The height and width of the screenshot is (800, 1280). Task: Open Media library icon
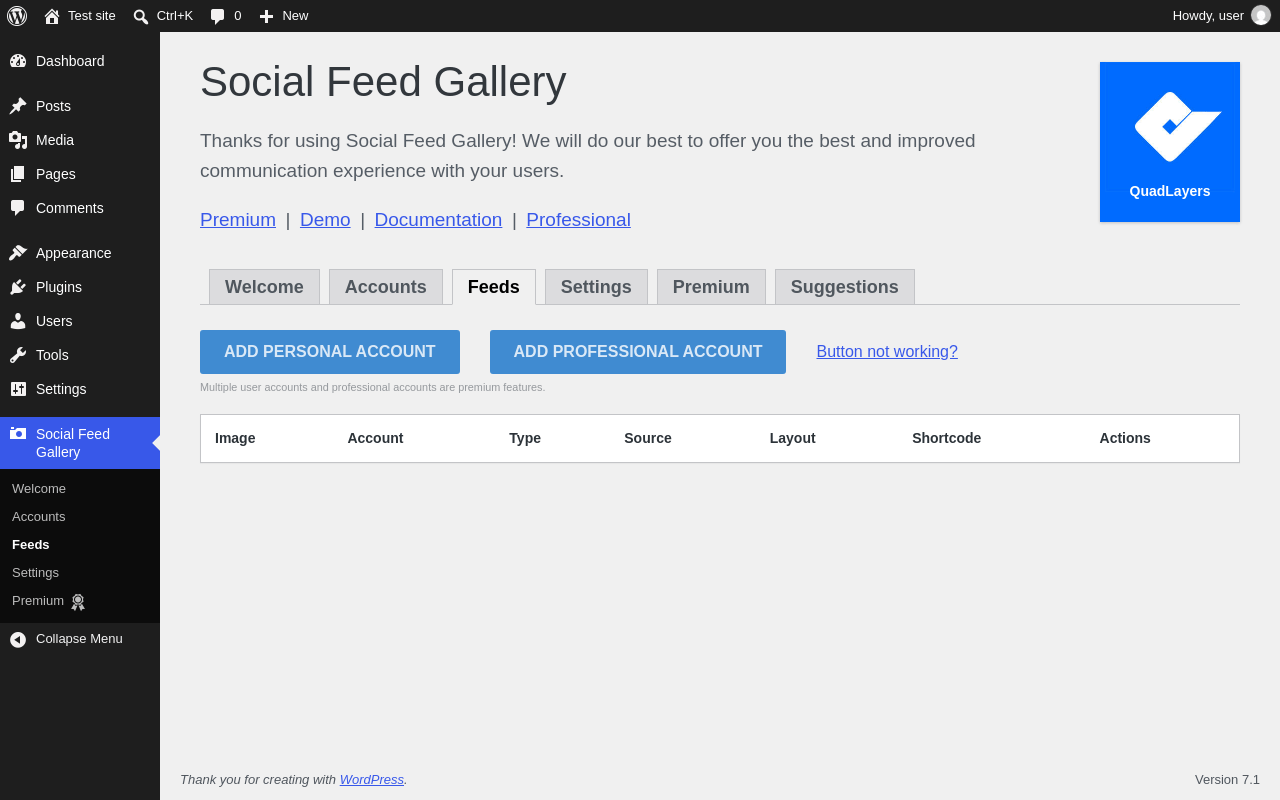coord(18,140)
